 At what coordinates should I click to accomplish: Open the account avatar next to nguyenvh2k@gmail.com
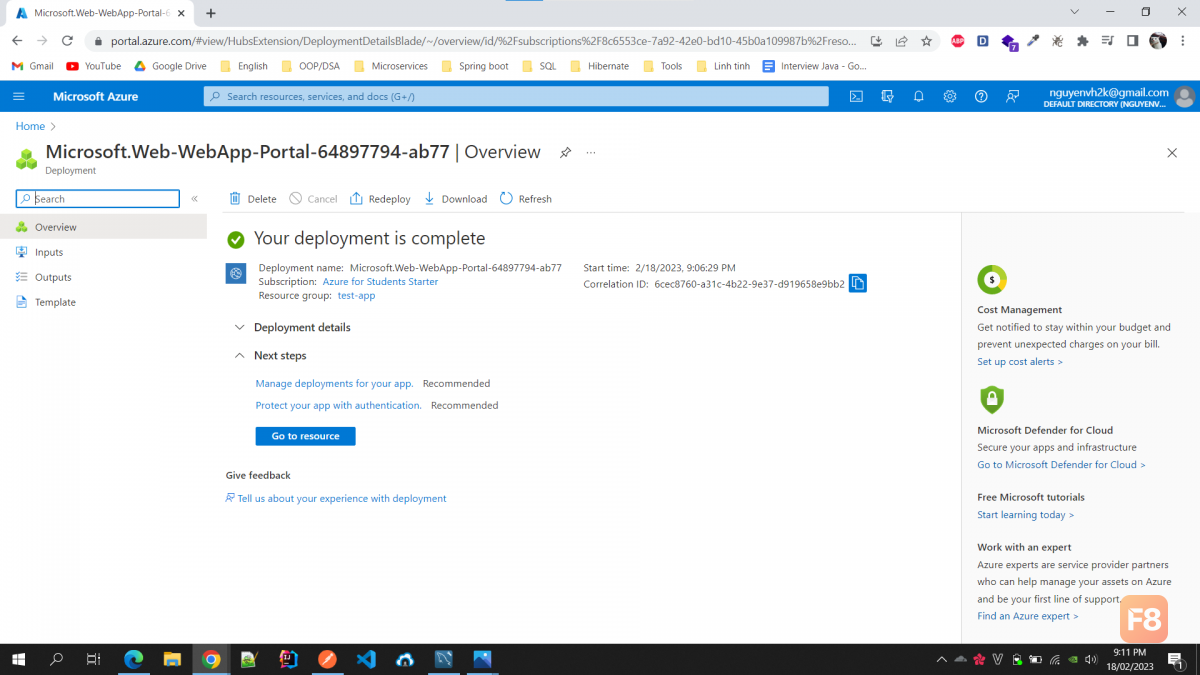pos(1185,96)
